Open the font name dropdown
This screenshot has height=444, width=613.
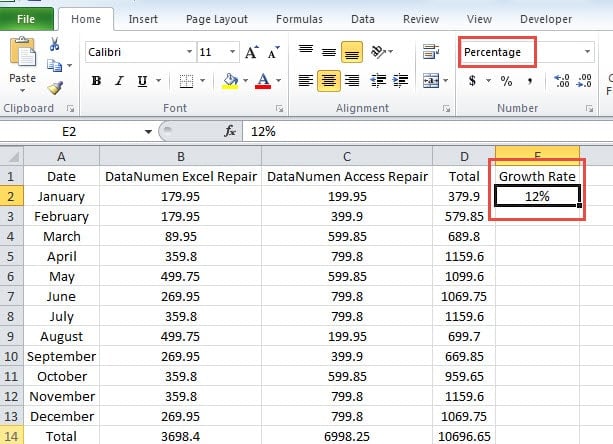[x=189, y=52]
